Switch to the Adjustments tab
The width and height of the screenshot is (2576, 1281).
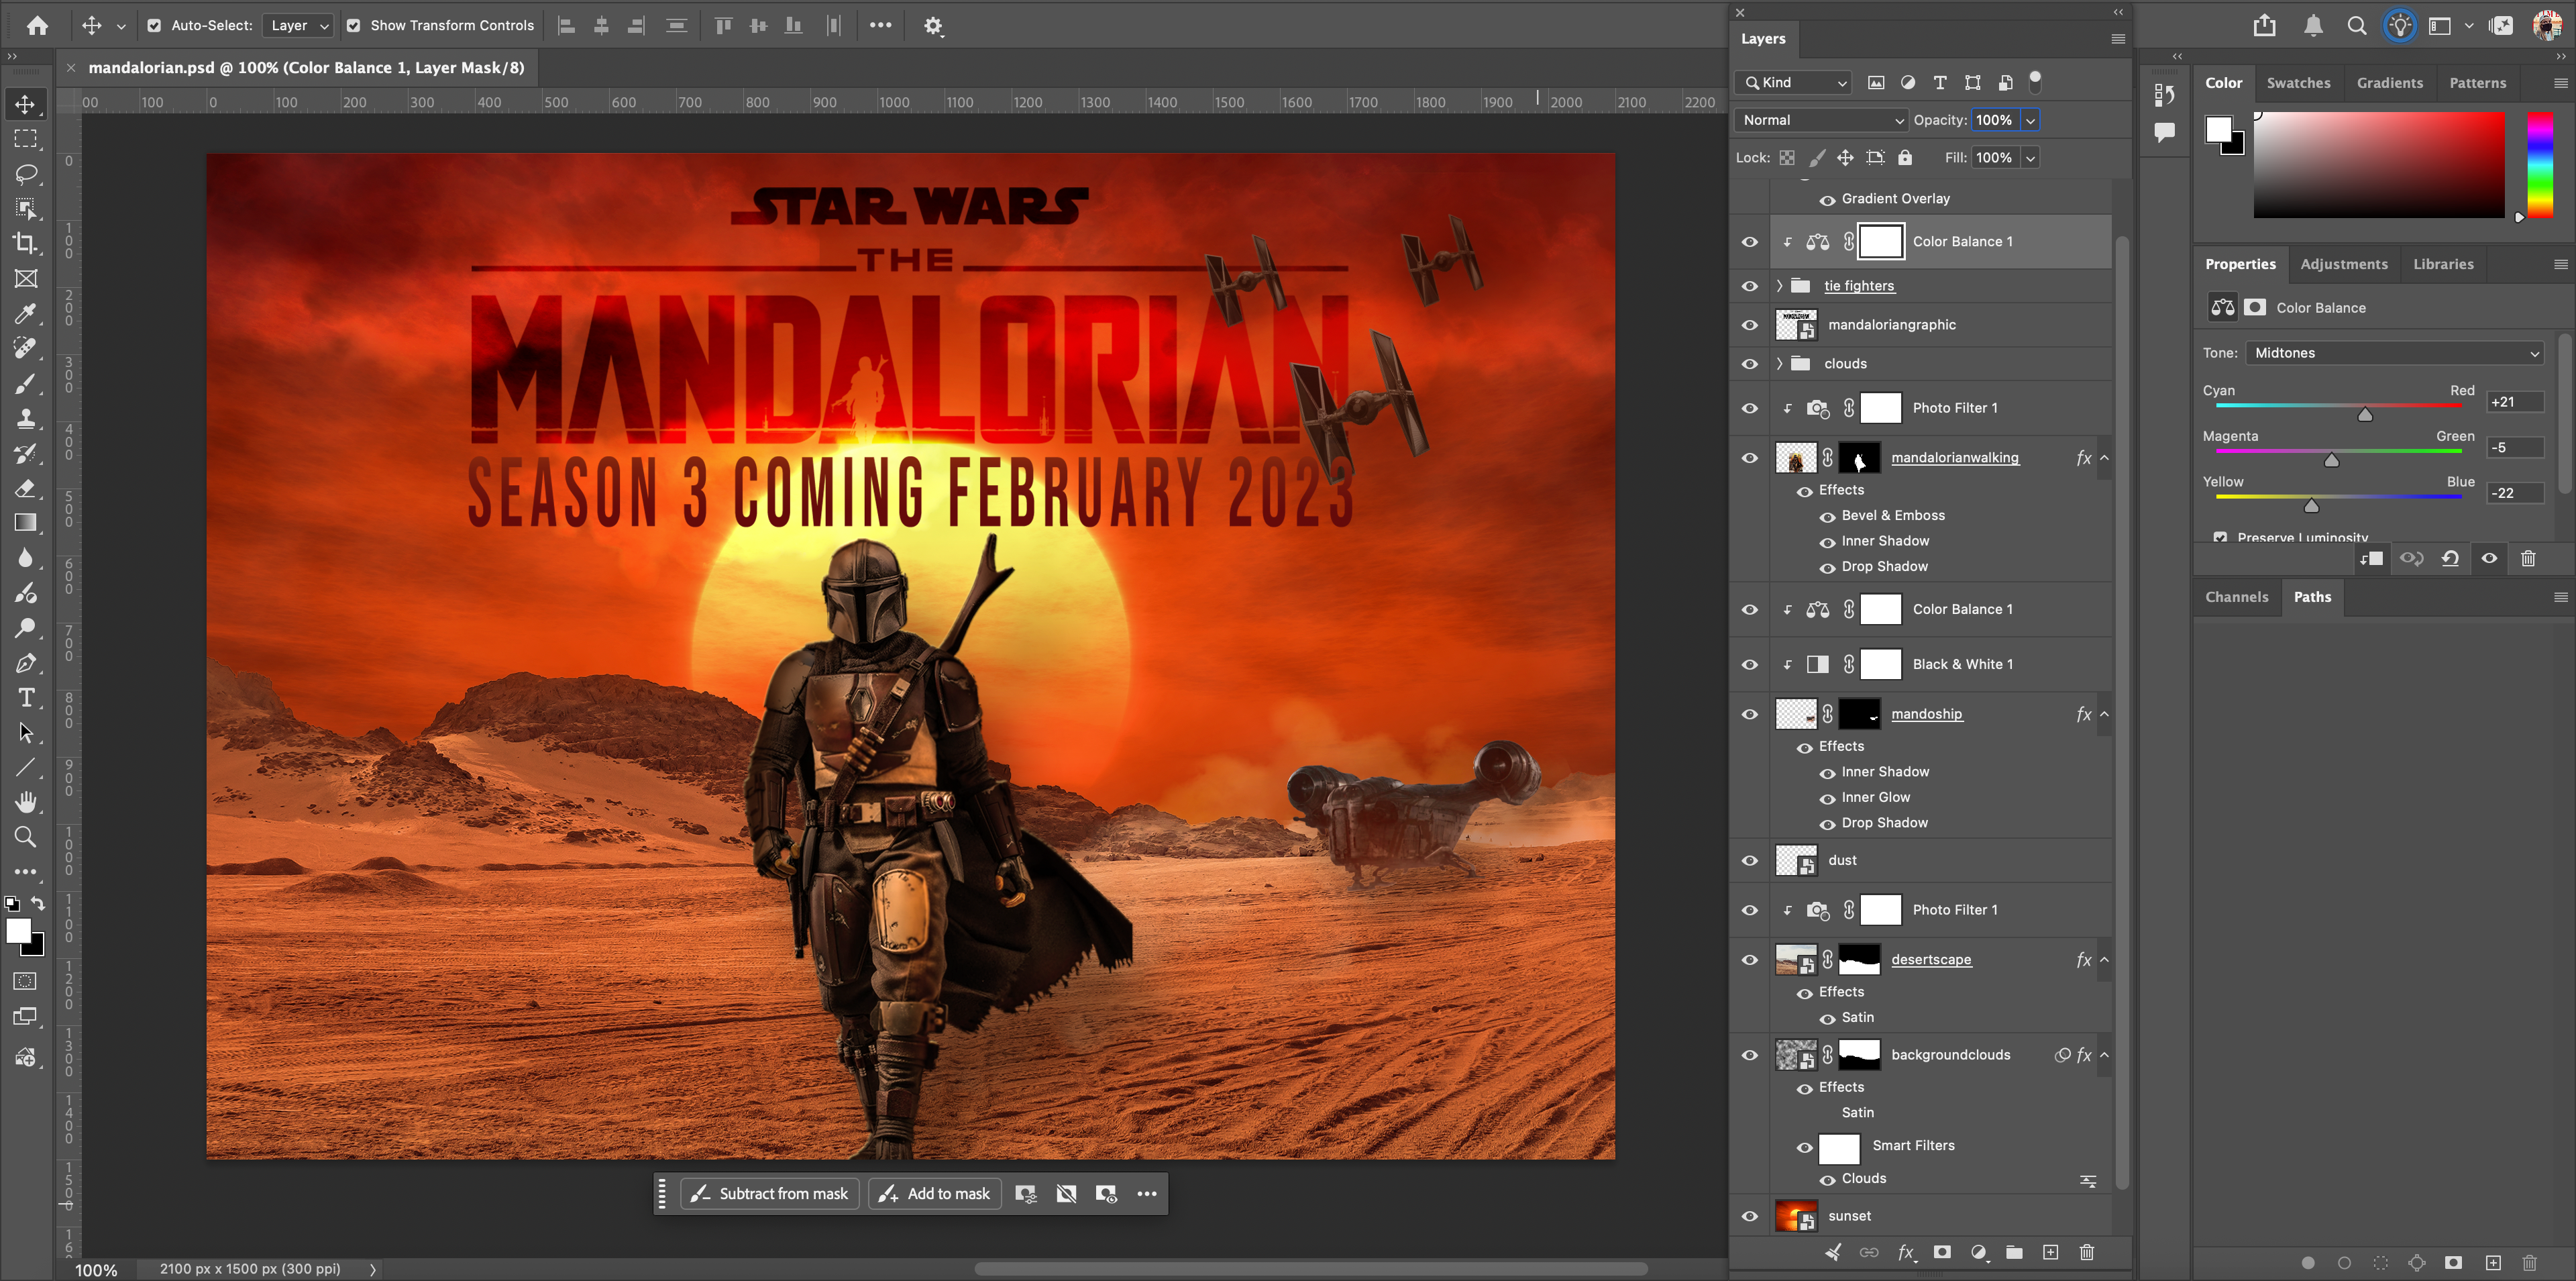tap(2343, 264)
